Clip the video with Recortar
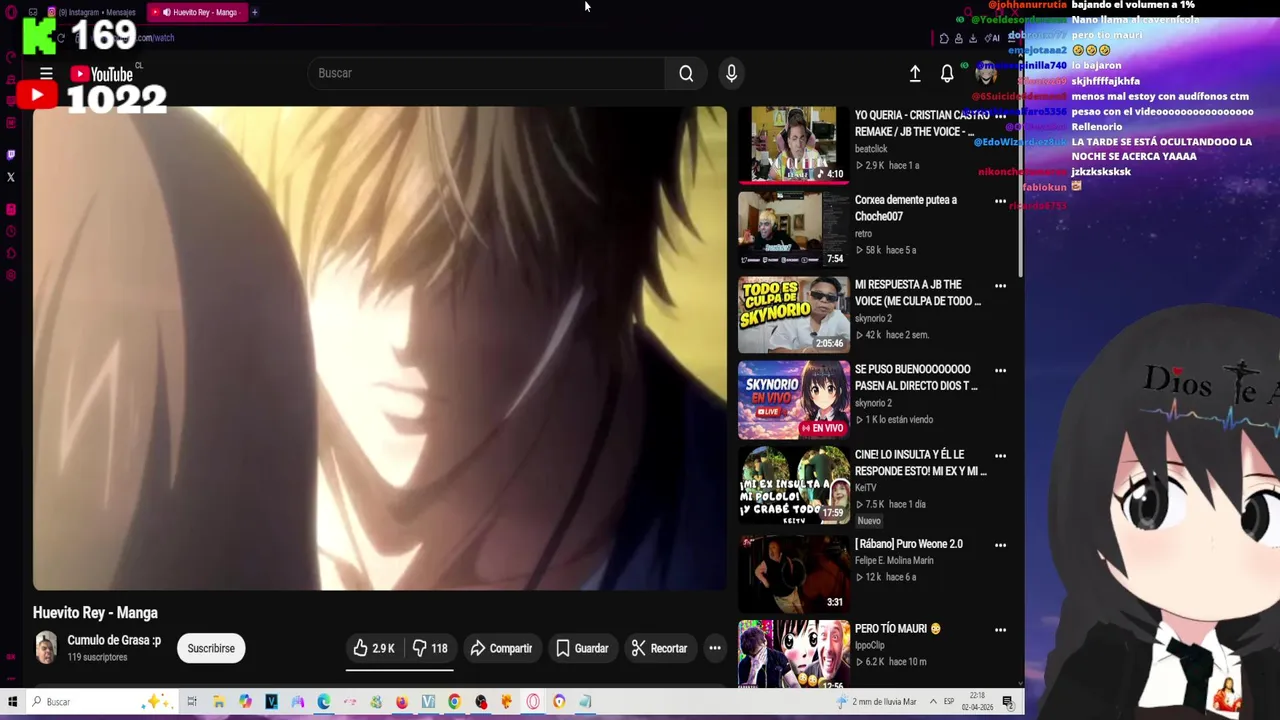 (659, 648)
